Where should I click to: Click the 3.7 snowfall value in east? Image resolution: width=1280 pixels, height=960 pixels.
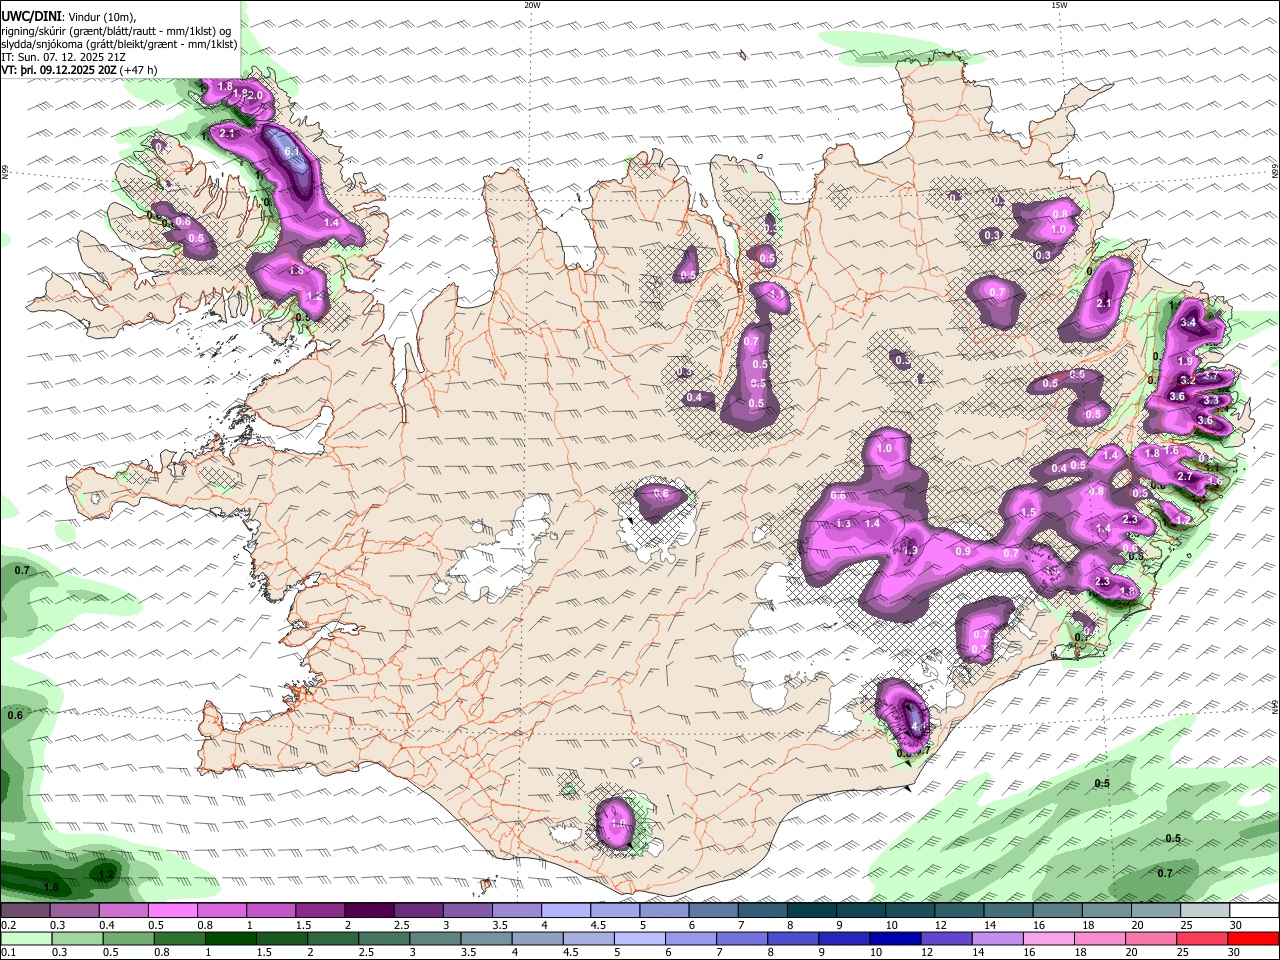coord(1211,376)
